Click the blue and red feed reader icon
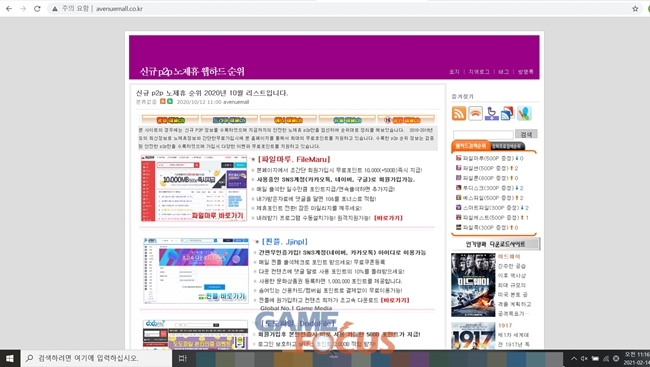The height and width of the screenshot is (367, 650). (508, 113)
